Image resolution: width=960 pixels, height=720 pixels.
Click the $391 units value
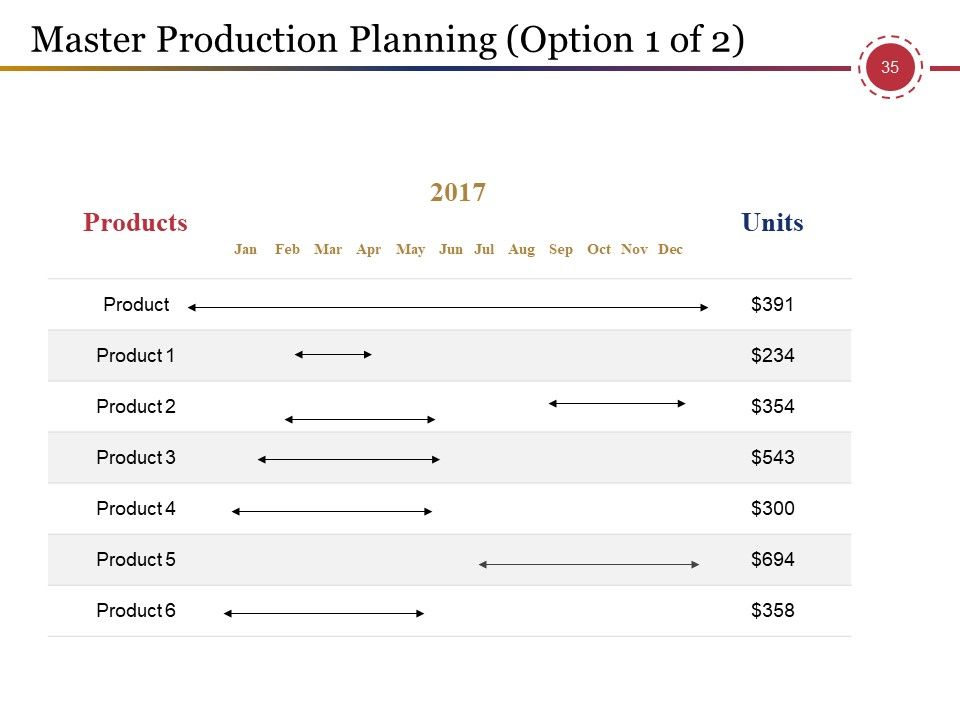click(x=772, y=304)
